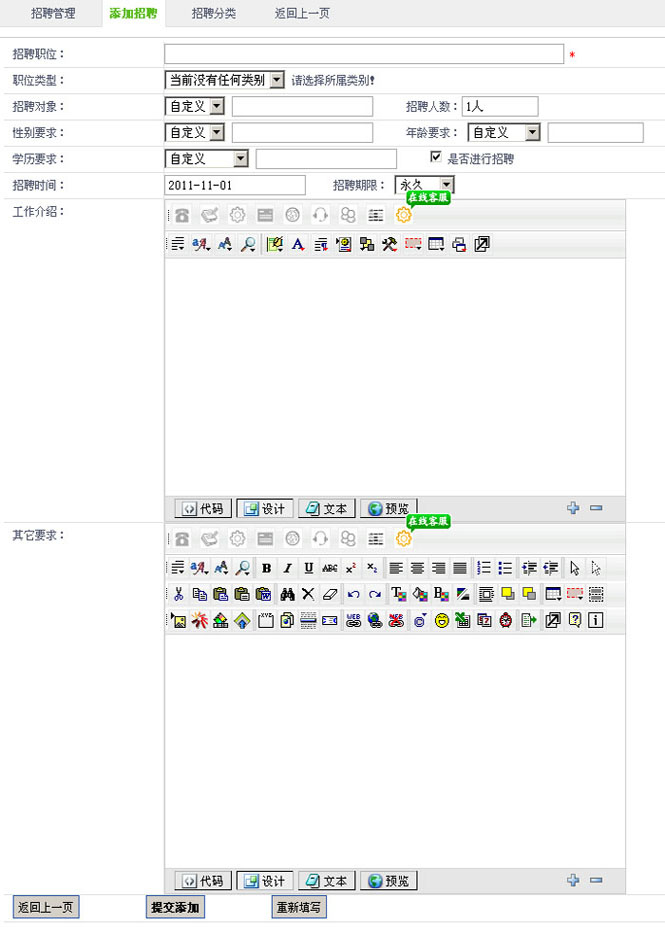This screenshot has width=665, height=935.
Task: Click the smiley emoticon icon
Action: [x=441, y=620]
